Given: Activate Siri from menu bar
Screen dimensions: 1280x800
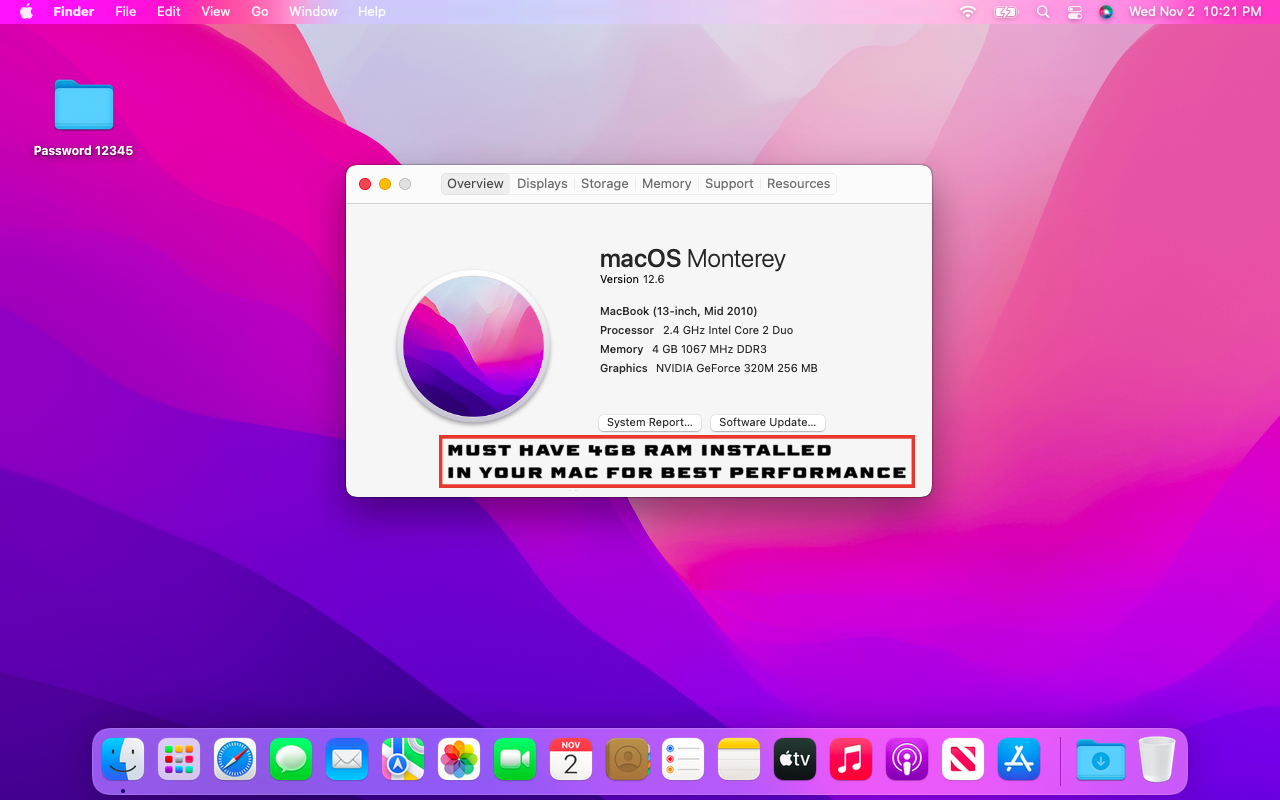Looking at the screenshot, I should (x=1106, y=12).
